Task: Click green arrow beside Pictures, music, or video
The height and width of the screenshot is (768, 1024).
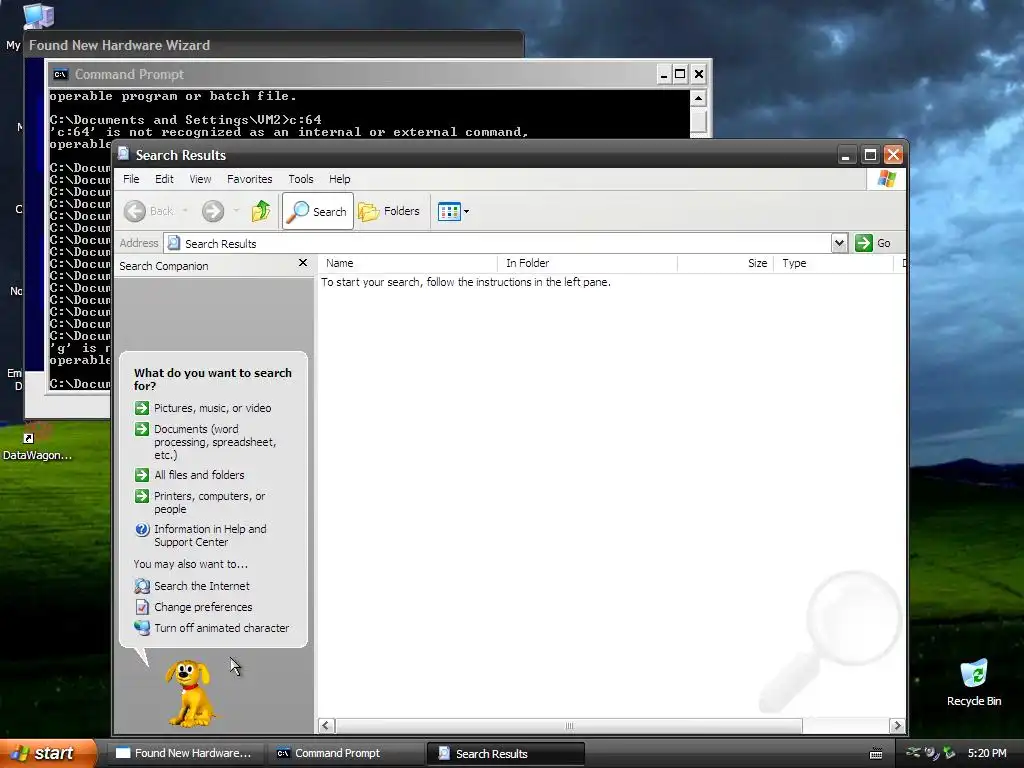Action: click(142, 408)
